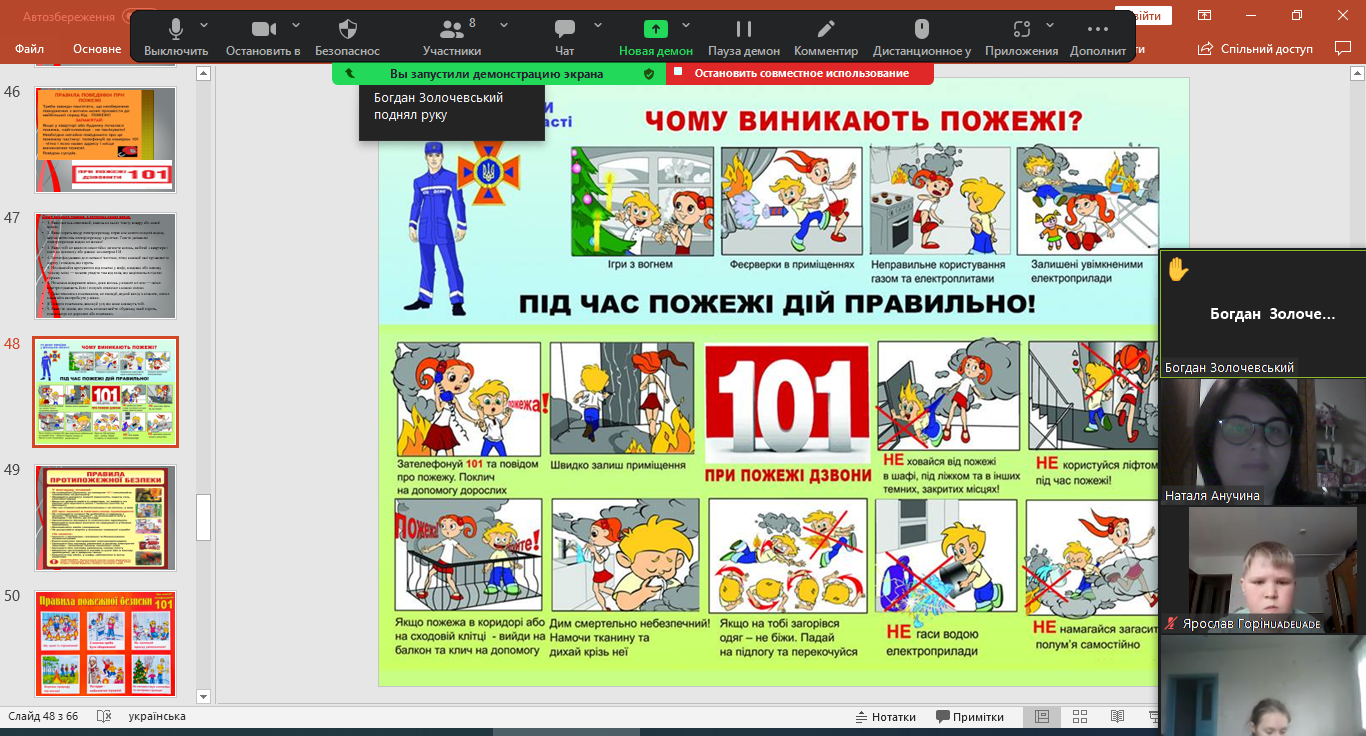Click the accessibility check icon in status bar
This screenshot has width=1366, height=736.
pyautogui.click(x=103, y=716)
